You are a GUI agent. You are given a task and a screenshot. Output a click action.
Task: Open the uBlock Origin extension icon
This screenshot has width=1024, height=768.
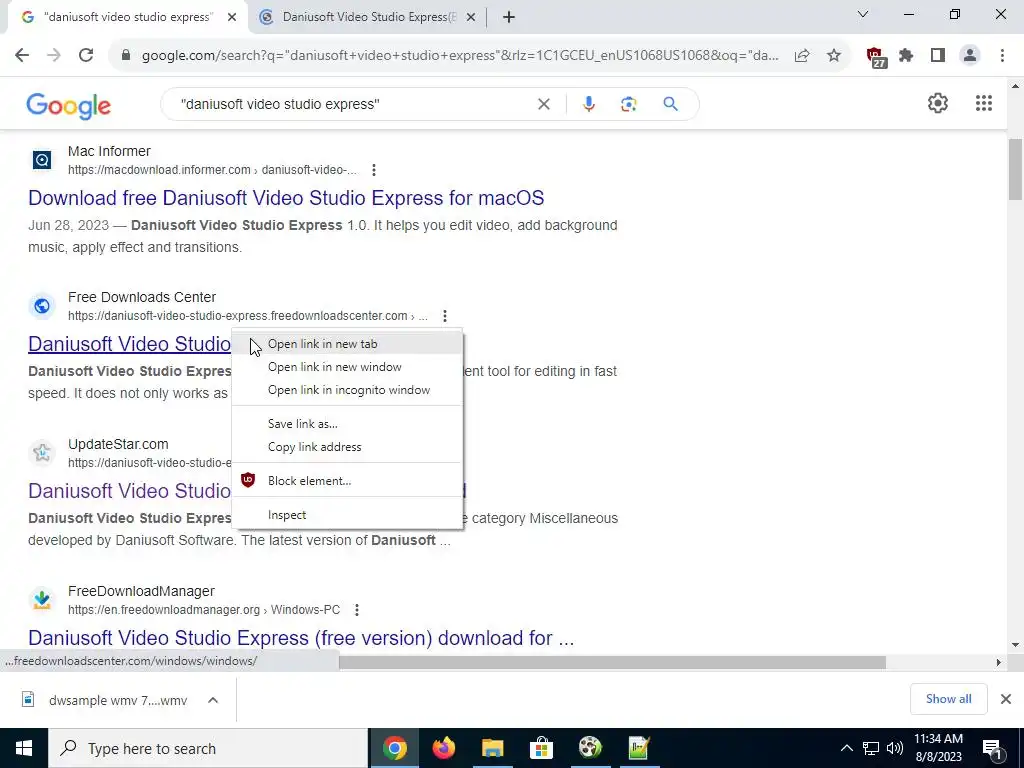[x=876, y=57]
